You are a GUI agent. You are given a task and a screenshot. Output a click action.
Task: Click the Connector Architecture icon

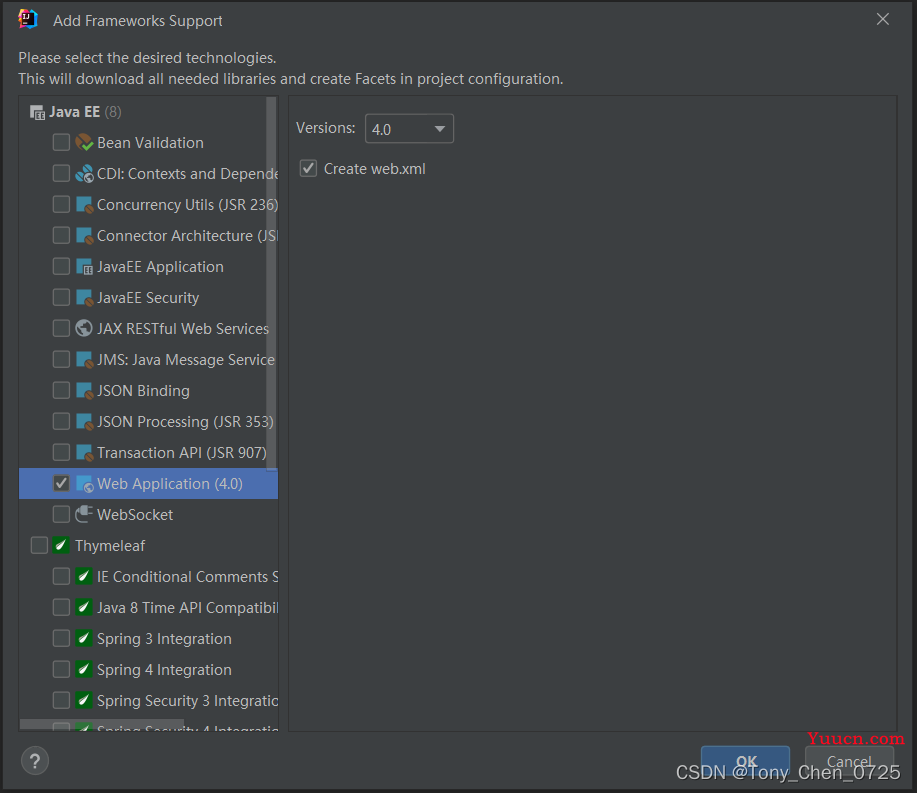[84, 235]
